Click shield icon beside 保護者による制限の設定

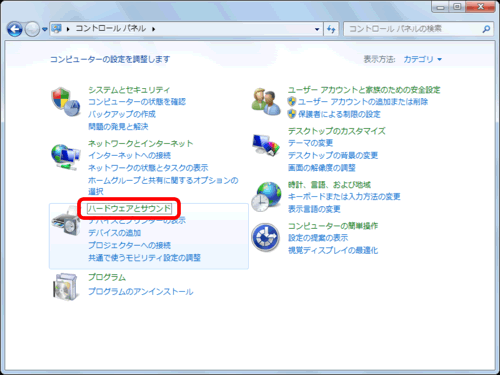tap(292, 114)
